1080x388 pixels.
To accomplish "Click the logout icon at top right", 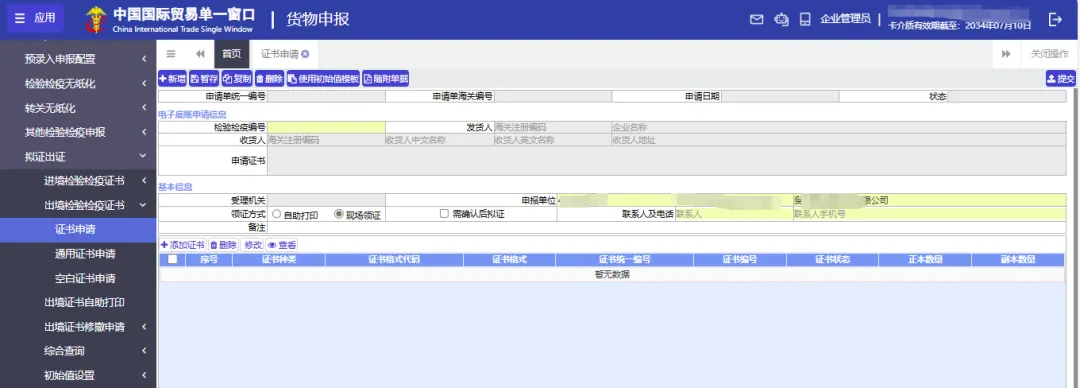I will (1055, 19).
